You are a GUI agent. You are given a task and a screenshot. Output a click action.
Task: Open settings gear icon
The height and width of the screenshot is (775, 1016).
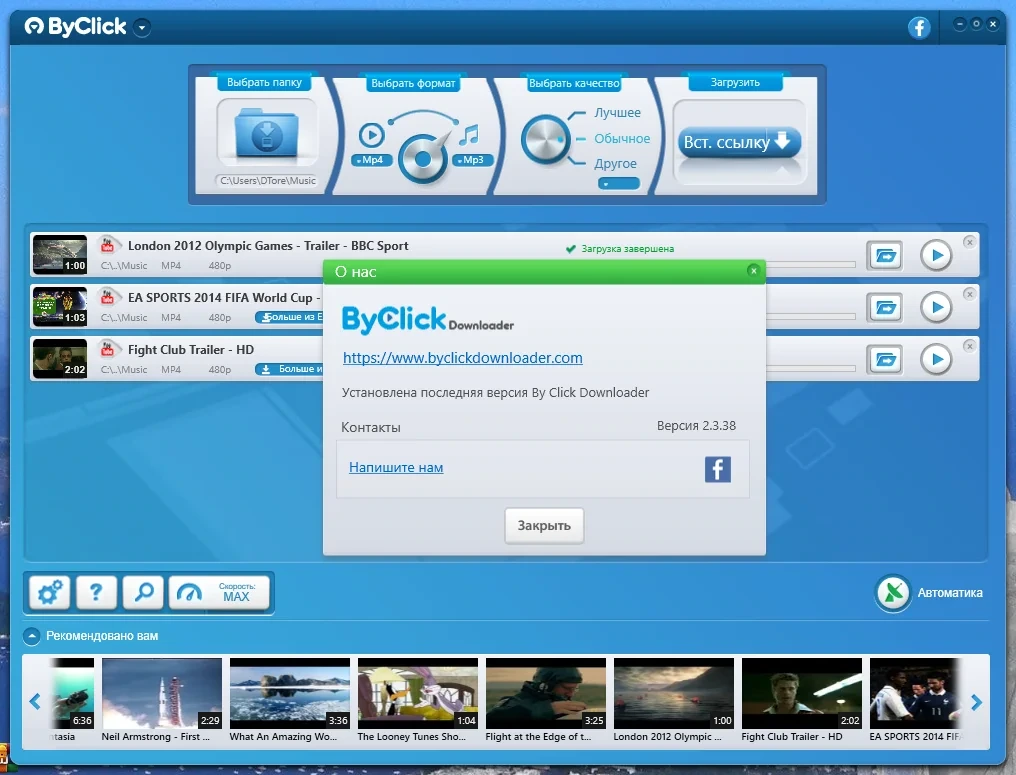coord(49,592)
